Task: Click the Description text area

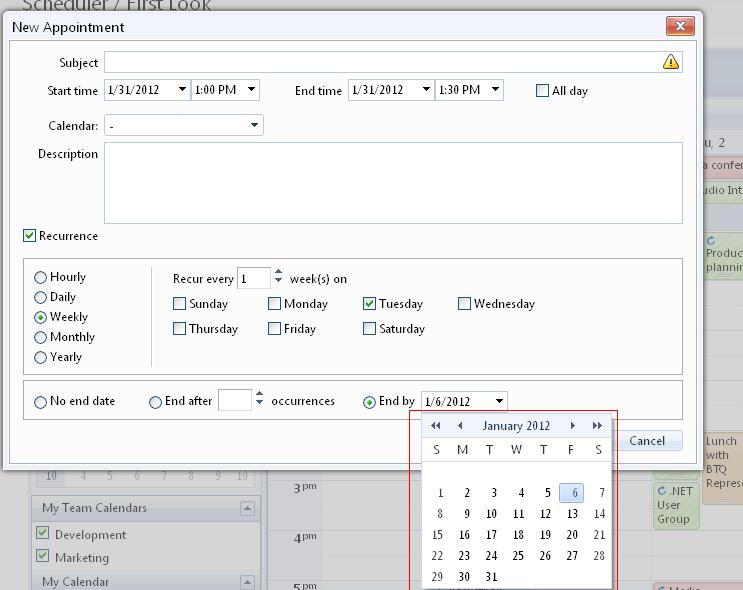Action: pyautogui.click(x=393, y=183)
